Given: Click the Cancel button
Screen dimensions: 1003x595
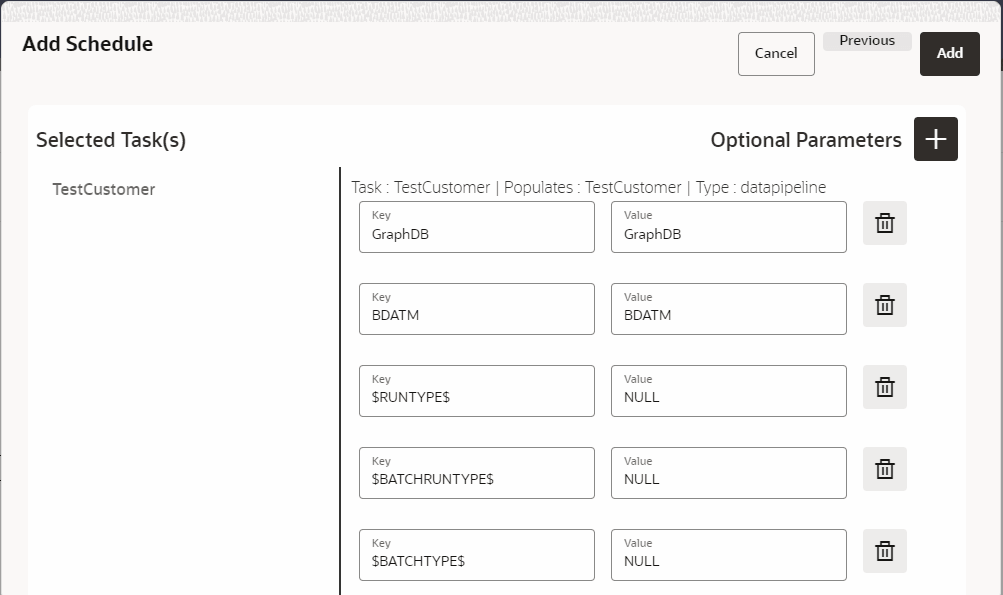Looking at the screenshot, I should tap(776, 53).
